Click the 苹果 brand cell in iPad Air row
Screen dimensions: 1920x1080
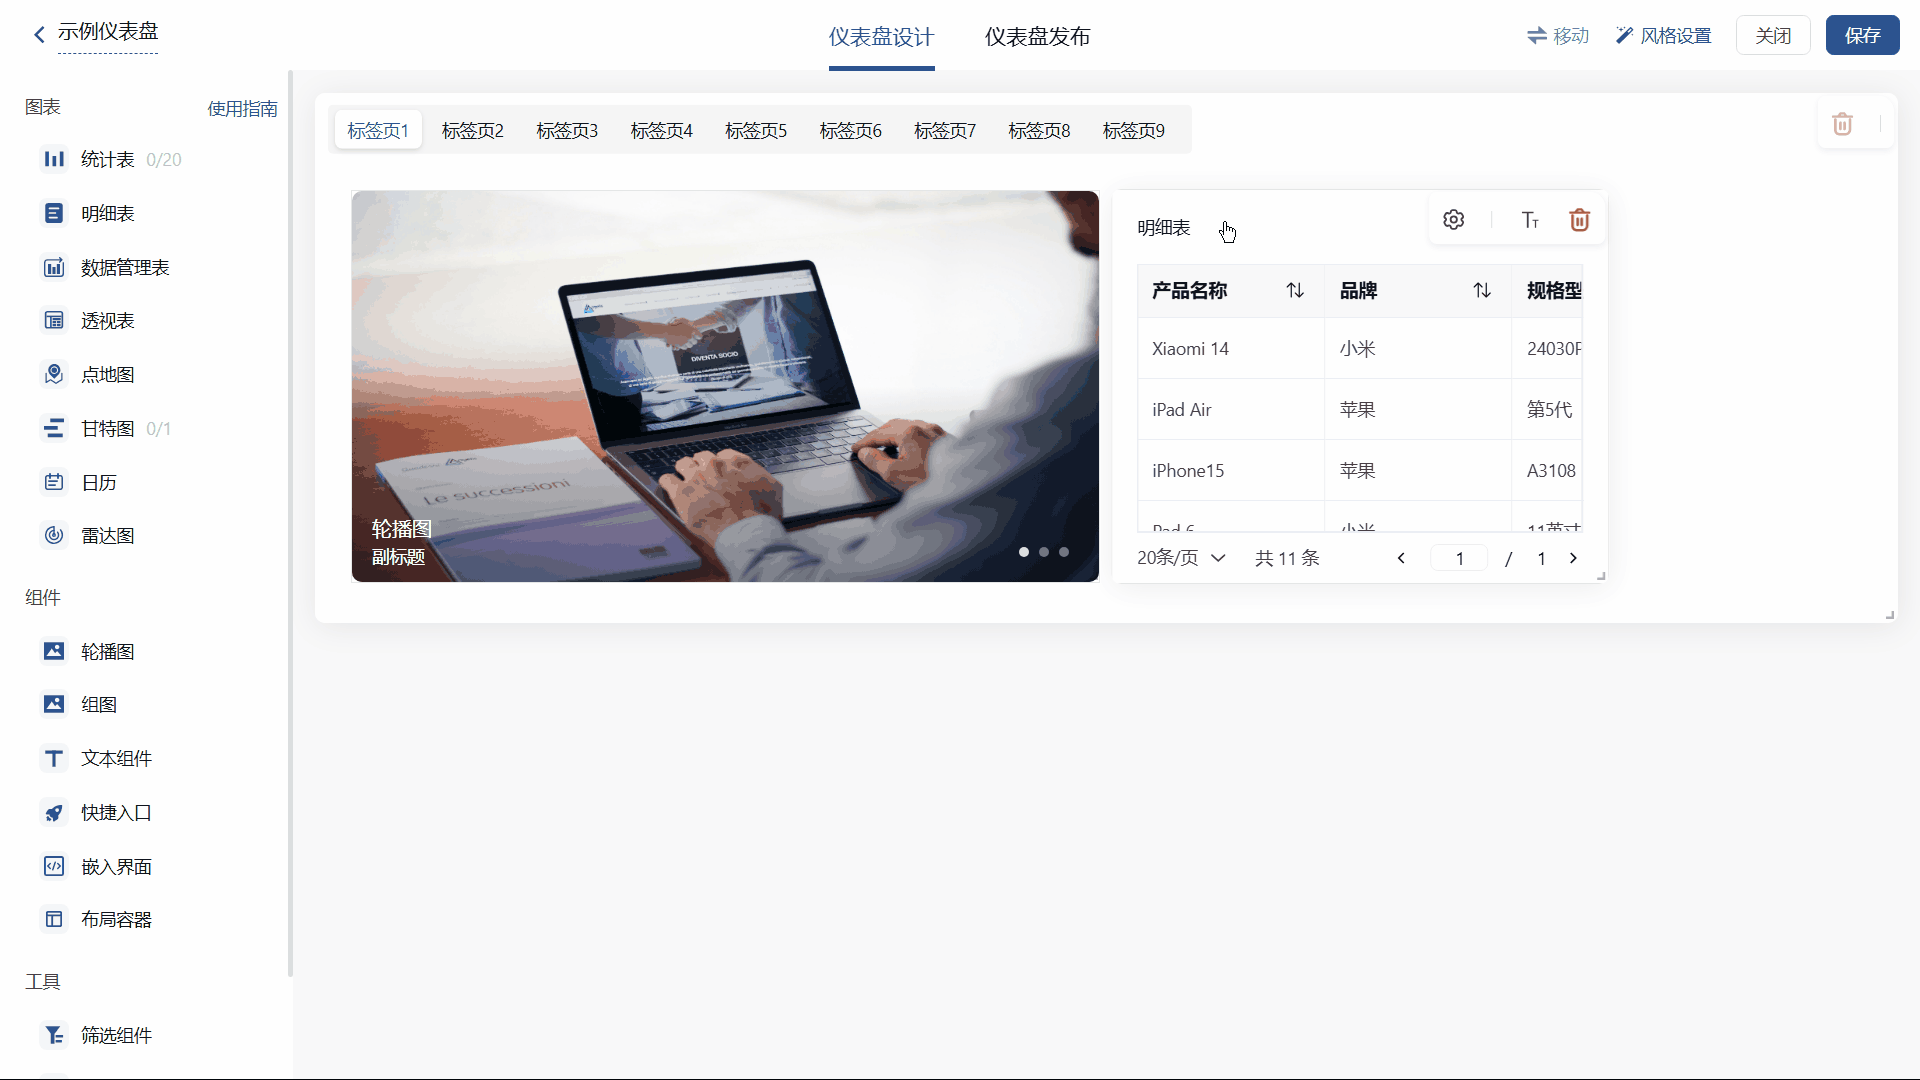tap(1418, 409)
